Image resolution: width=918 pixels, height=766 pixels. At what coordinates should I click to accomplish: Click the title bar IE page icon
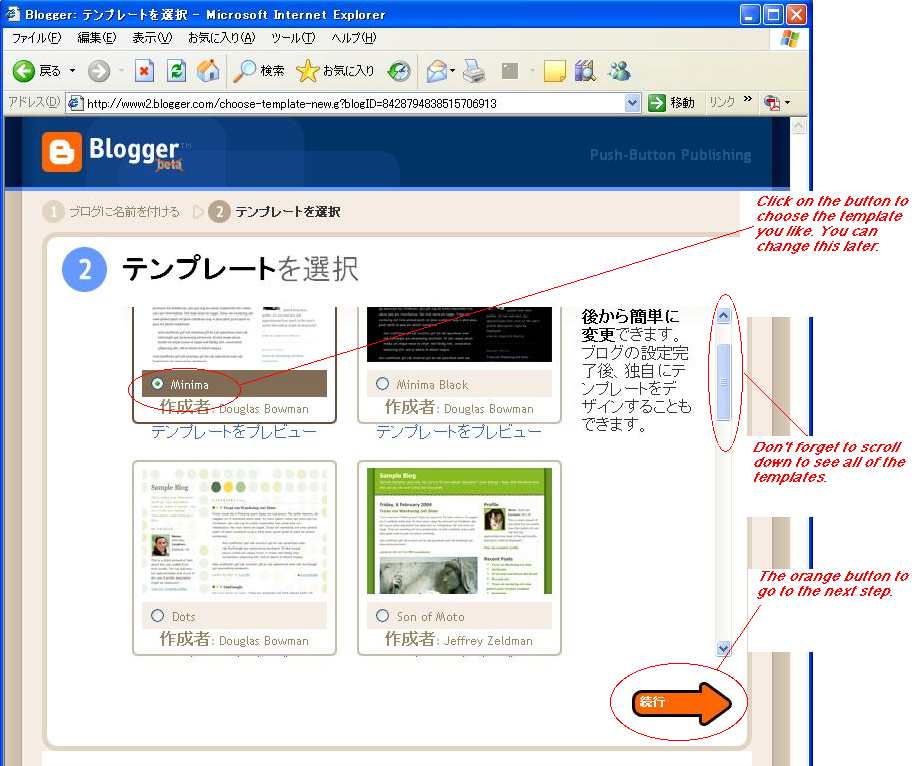[13, 13]
